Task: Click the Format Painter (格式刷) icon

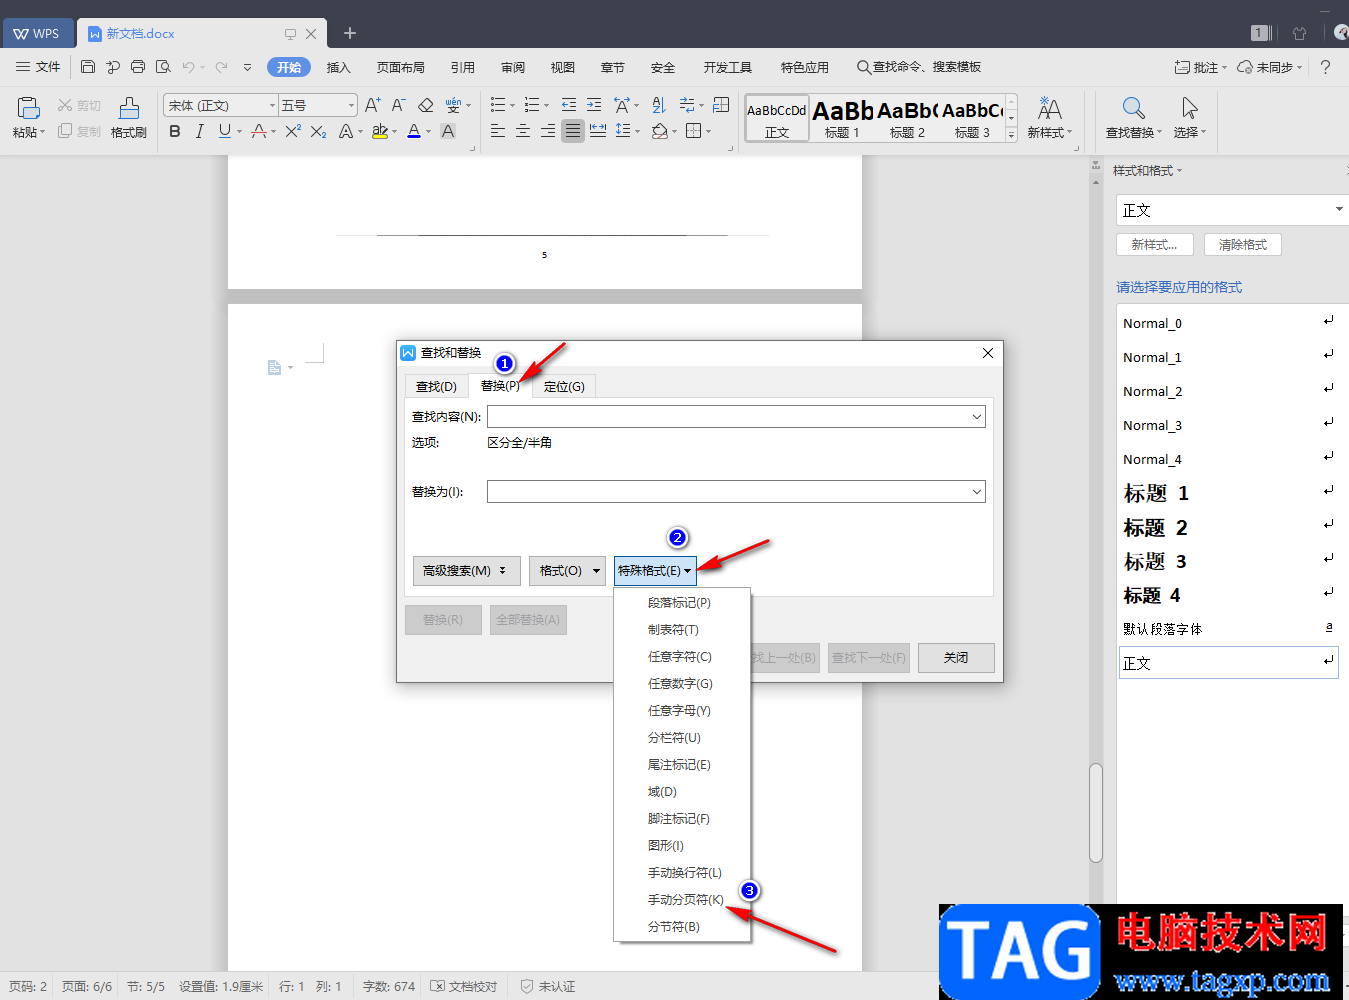Action: pos(129,108)
